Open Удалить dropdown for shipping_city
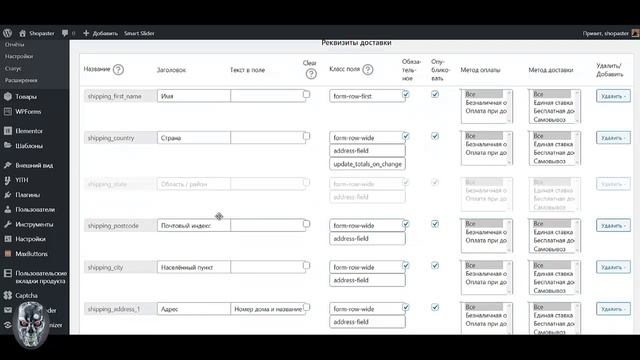 coord(613,267)
